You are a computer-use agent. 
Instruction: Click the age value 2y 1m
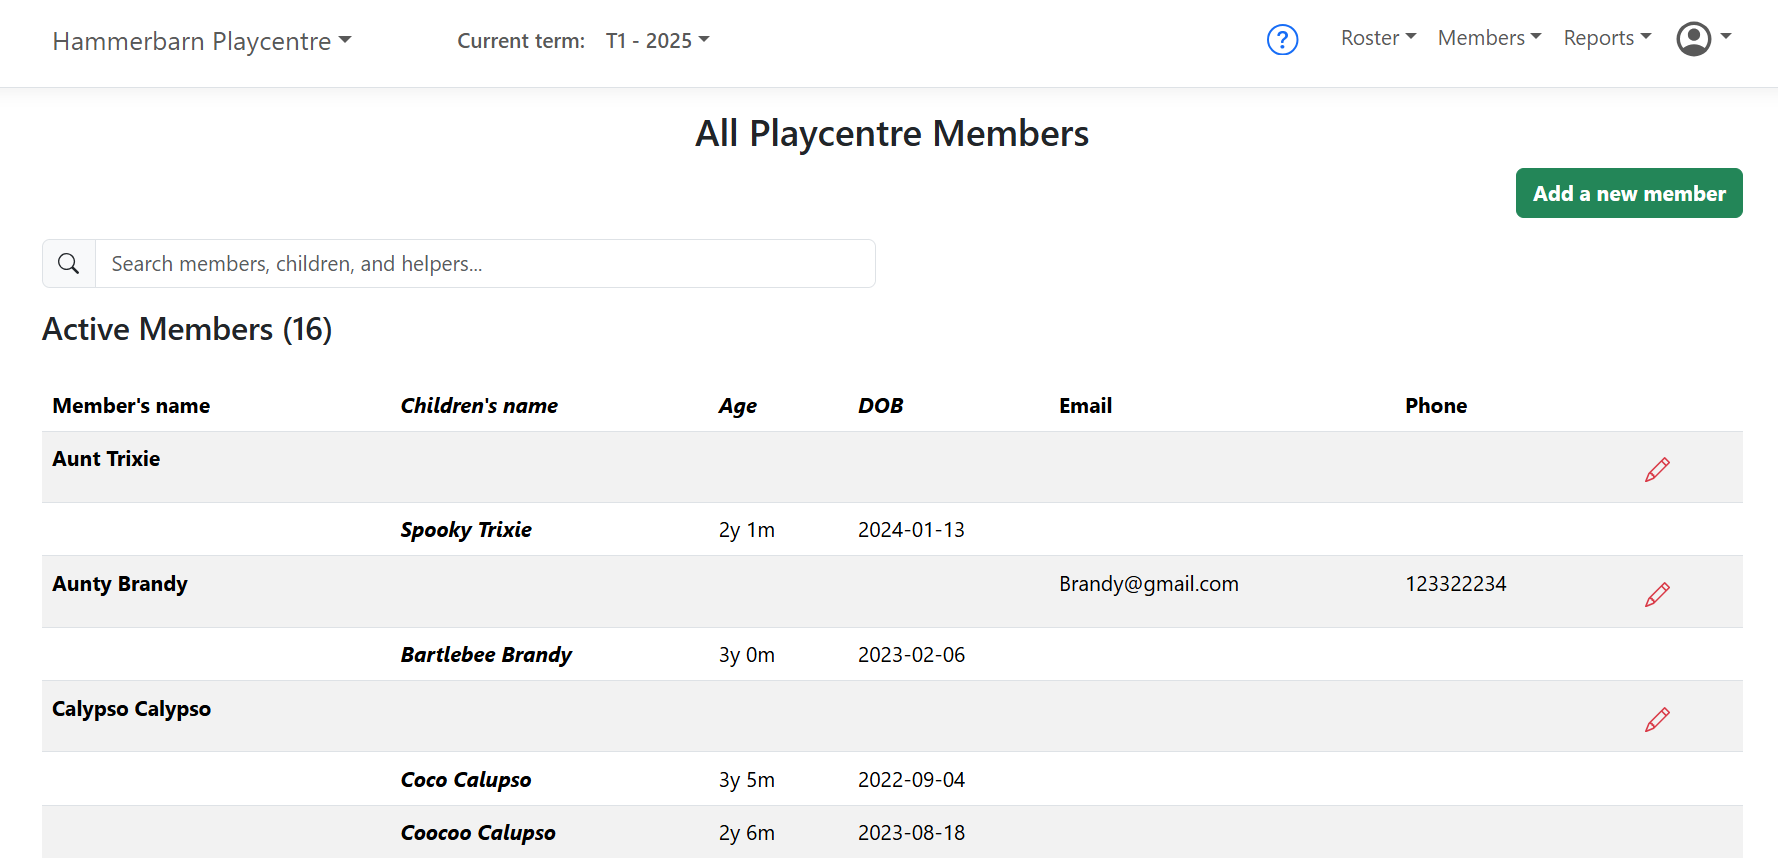(747, 530)
